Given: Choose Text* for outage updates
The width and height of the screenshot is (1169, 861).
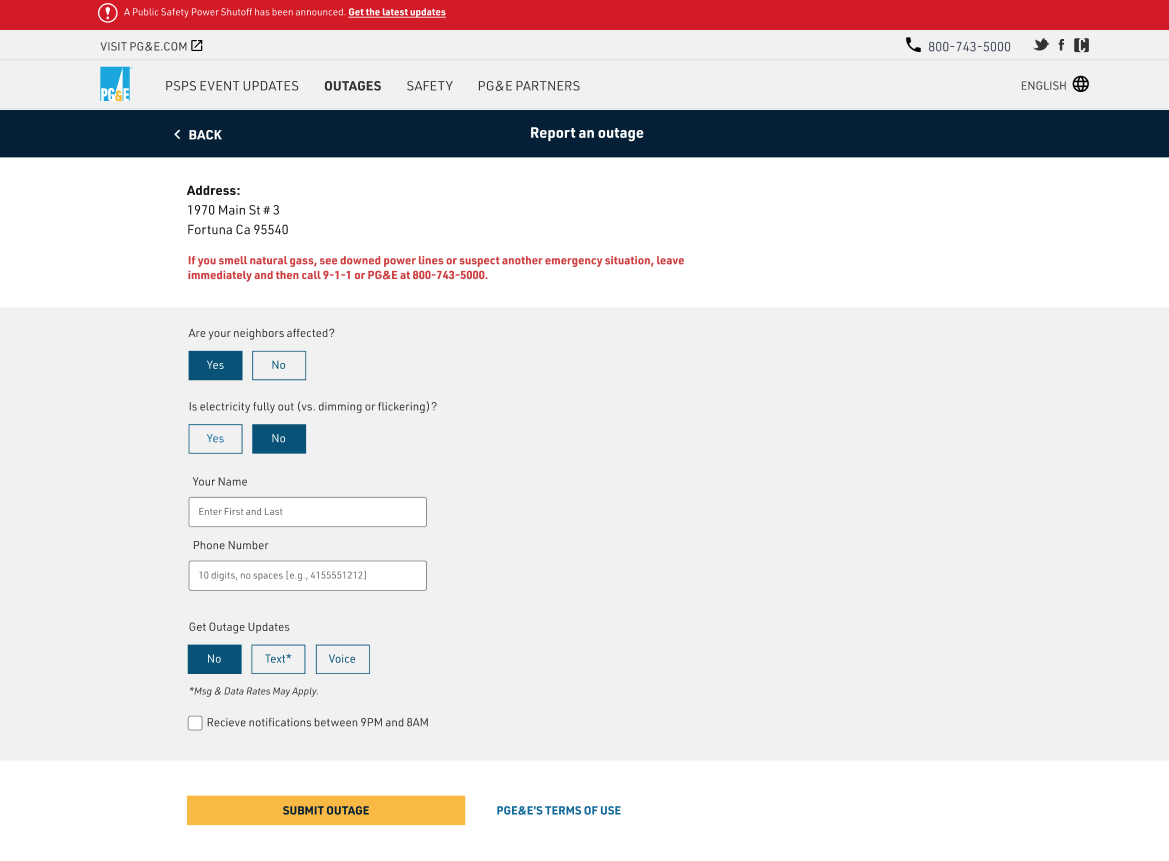Looking at the screenshot, I should tap(278, 659).
